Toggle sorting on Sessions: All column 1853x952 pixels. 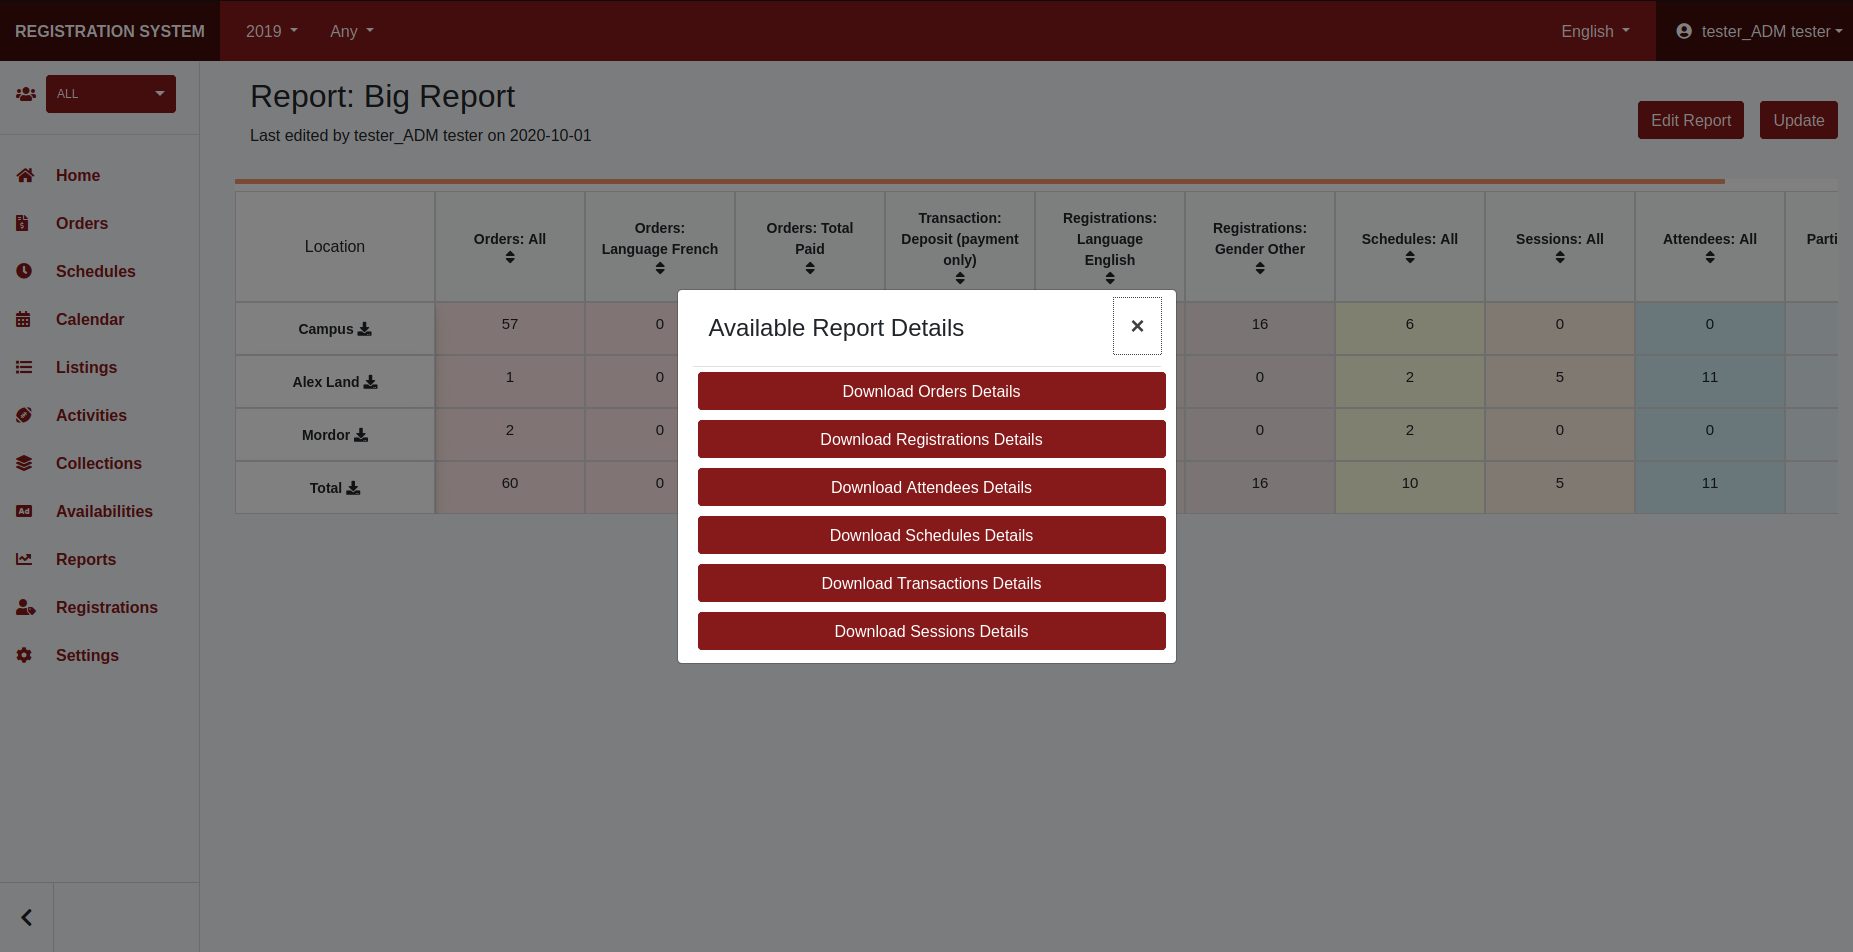click(x=1559, y=257)
